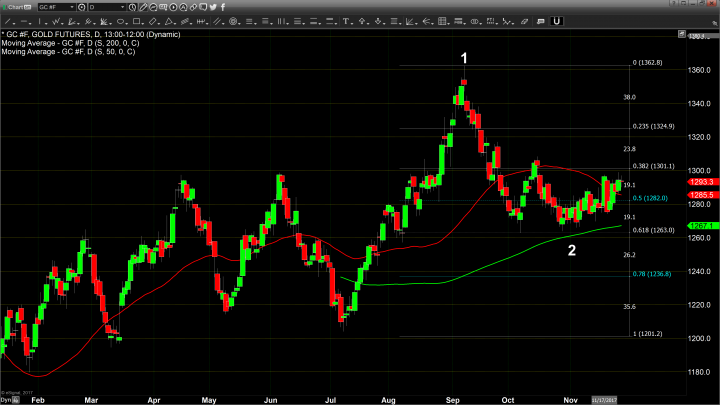Click the time template clock icon
The image size is (720, 405).
(132, 7)
